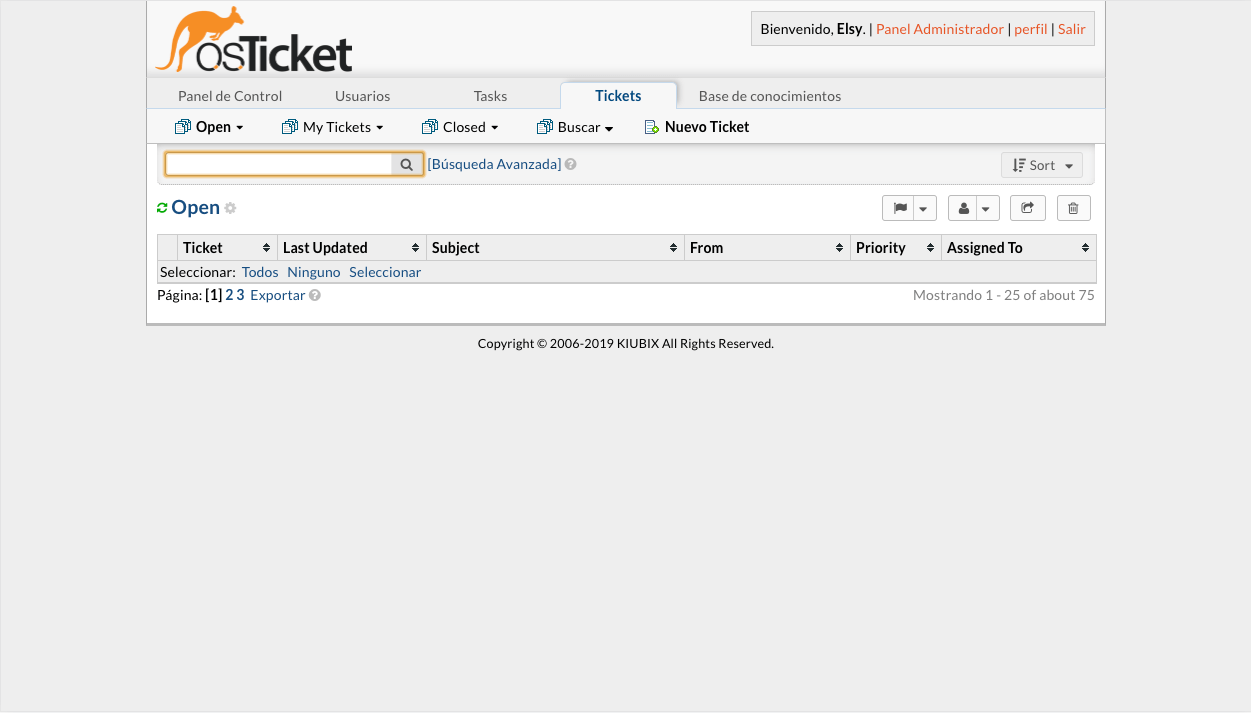Click the assign person icon button

coord(963,208)
